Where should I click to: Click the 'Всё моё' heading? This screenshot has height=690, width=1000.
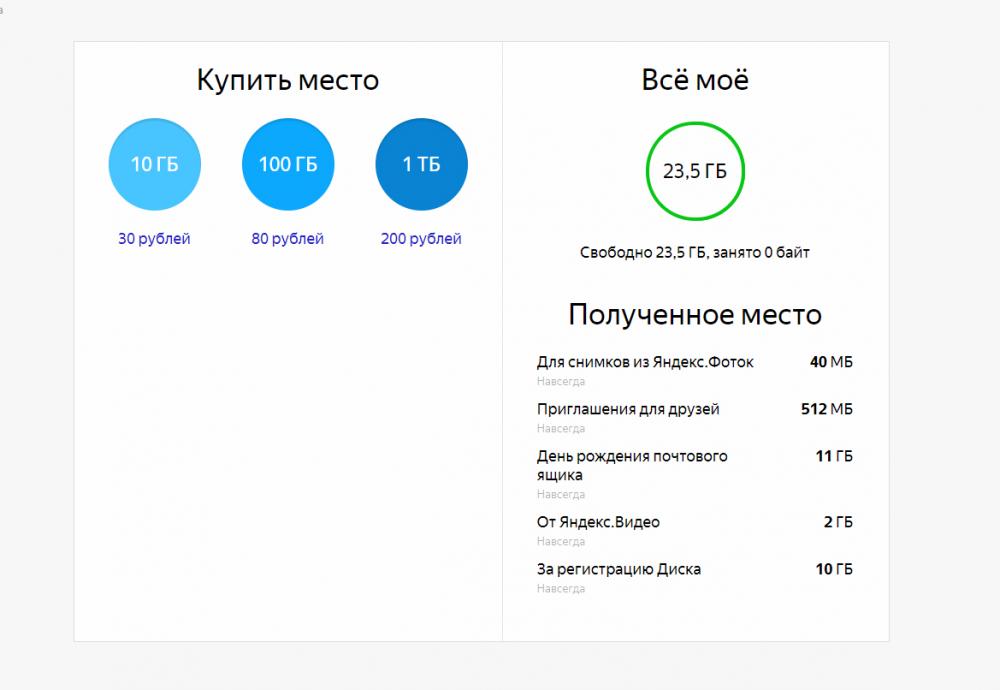pyautogui.click(x=695, y=80)
